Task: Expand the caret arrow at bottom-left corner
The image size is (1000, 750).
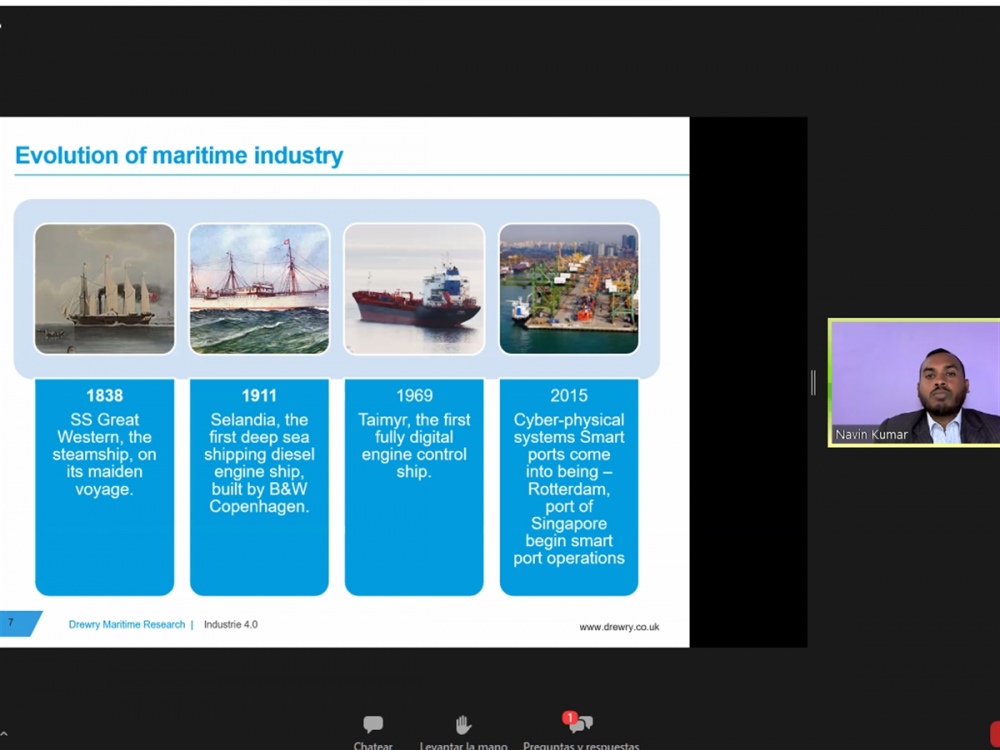Action: pos(3,735)
